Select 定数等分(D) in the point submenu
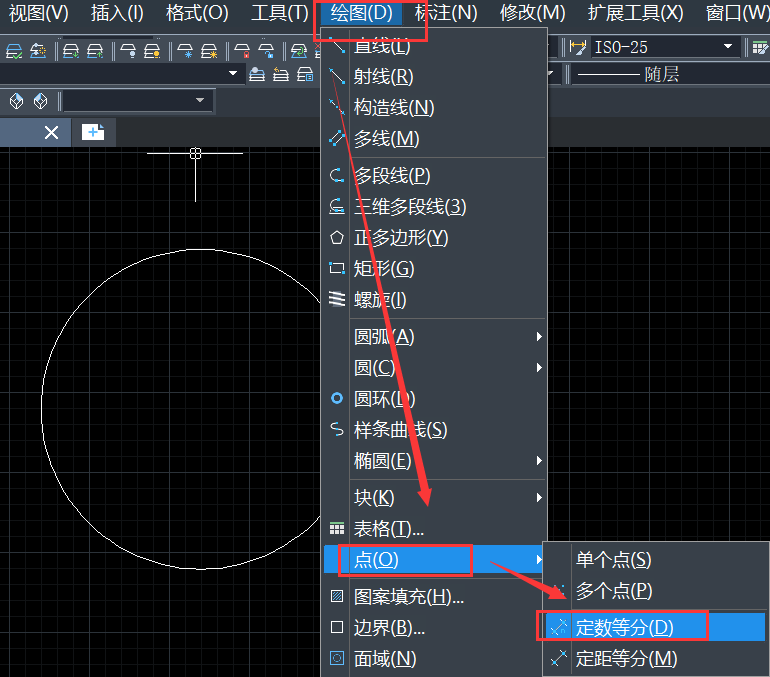 (656, 627)
